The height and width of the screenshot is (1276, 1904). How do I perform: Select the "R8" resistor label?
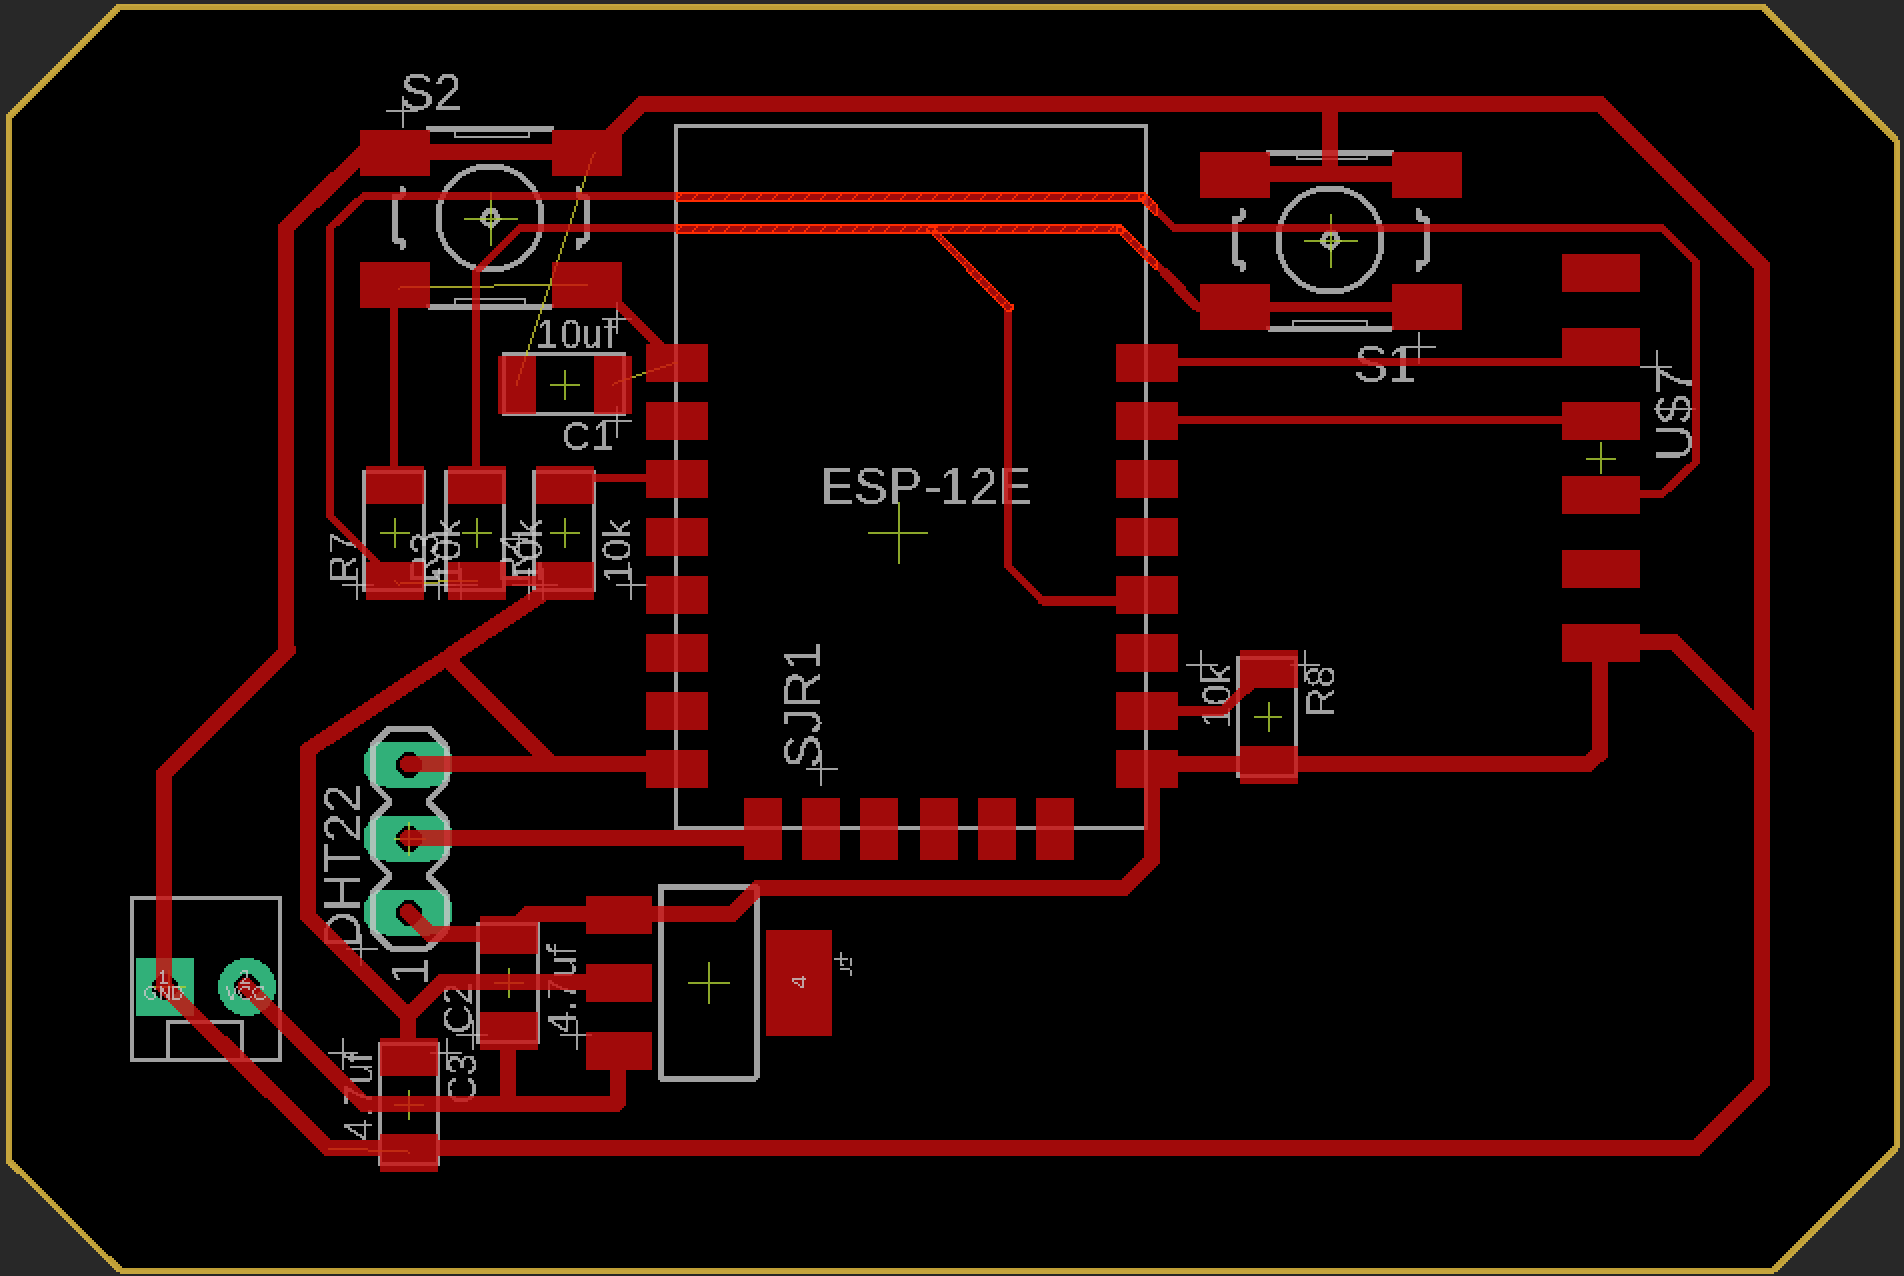1321,690
